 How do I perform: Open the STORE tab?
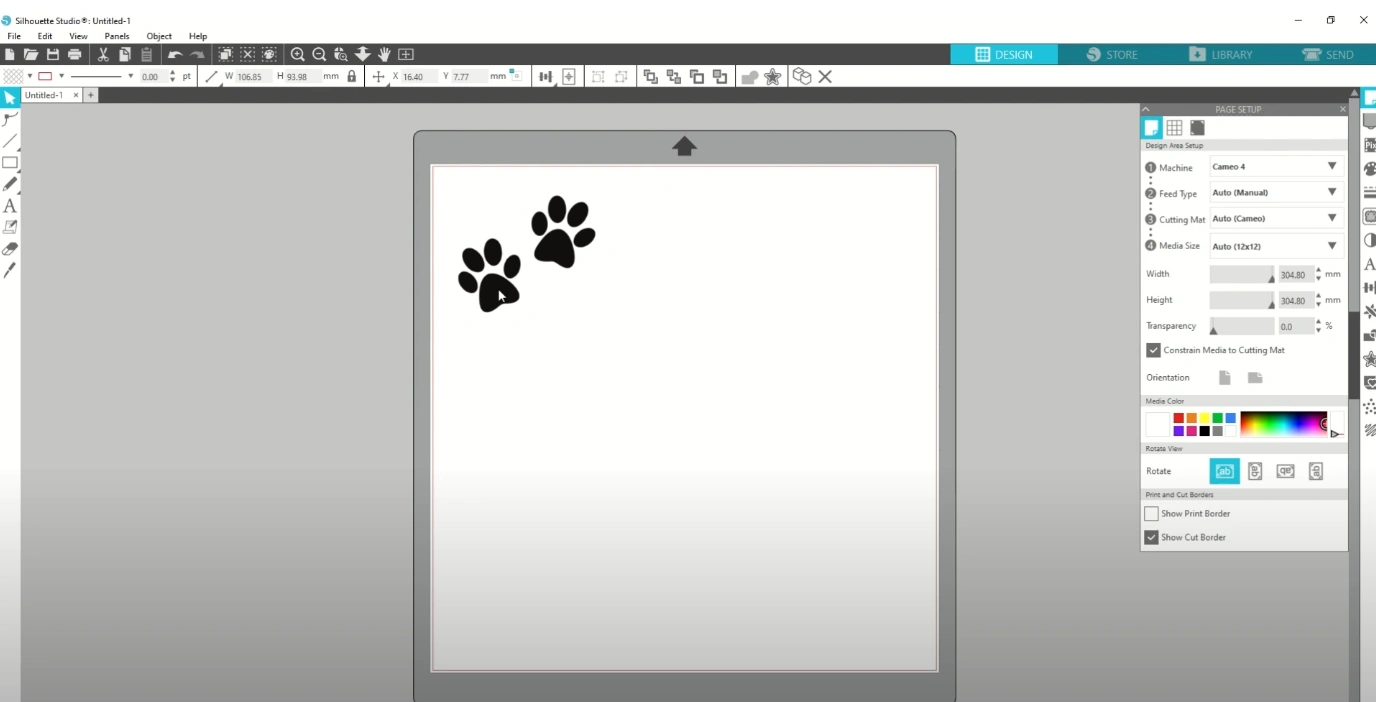click(x=1112, y=54)
